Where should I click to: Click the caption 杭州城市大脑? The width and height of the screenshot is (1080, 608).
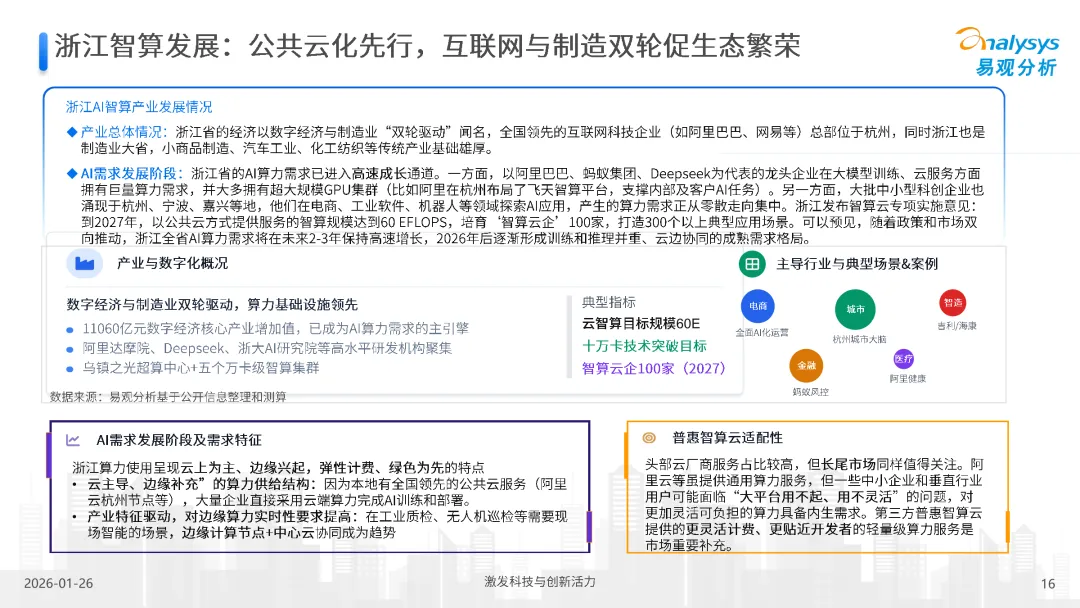point(859,339)
